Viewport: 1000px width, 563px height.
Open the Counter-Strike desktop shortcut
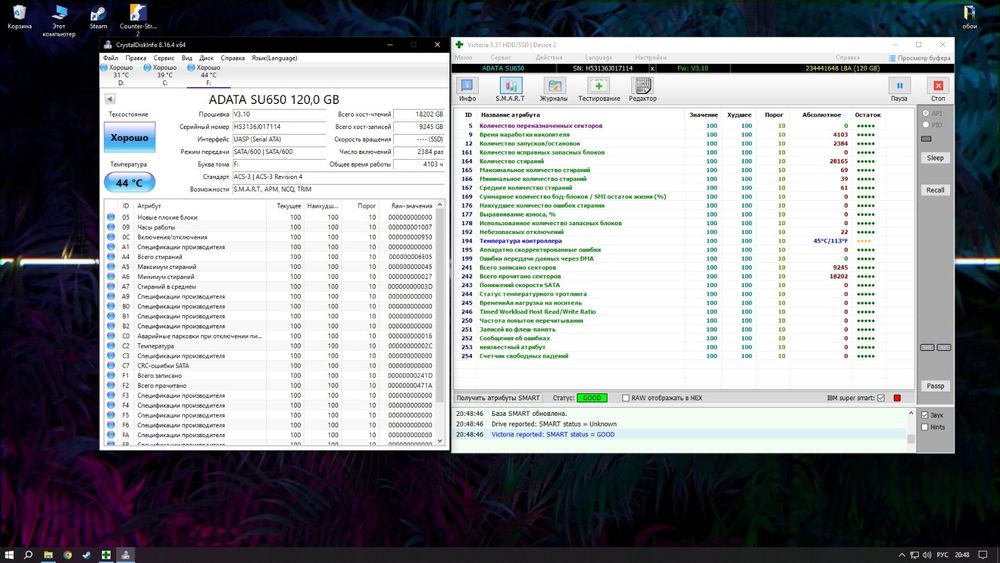[138, 20]
